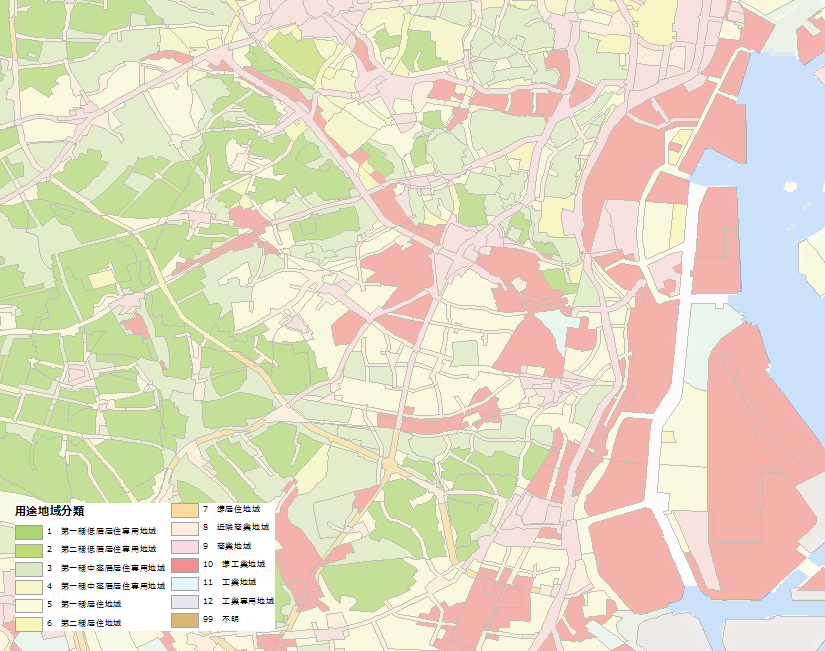825x651 pixels.
Task: Select the legend swatch numbered 4
Action: coord(28,586)
